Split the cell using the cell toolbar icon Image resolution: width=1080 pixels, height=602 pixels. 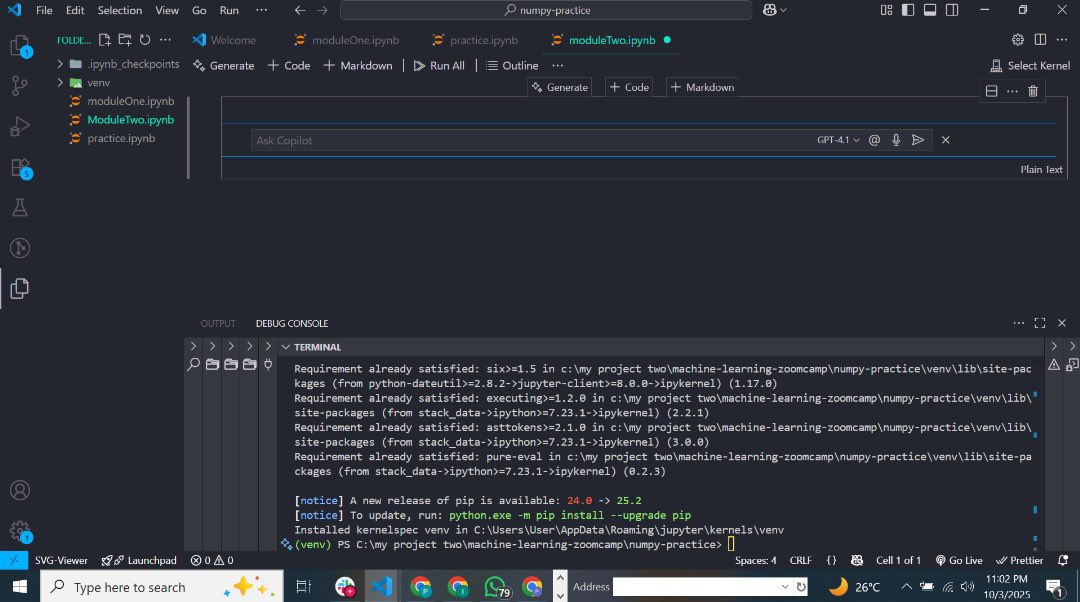[x=991, y=91]
